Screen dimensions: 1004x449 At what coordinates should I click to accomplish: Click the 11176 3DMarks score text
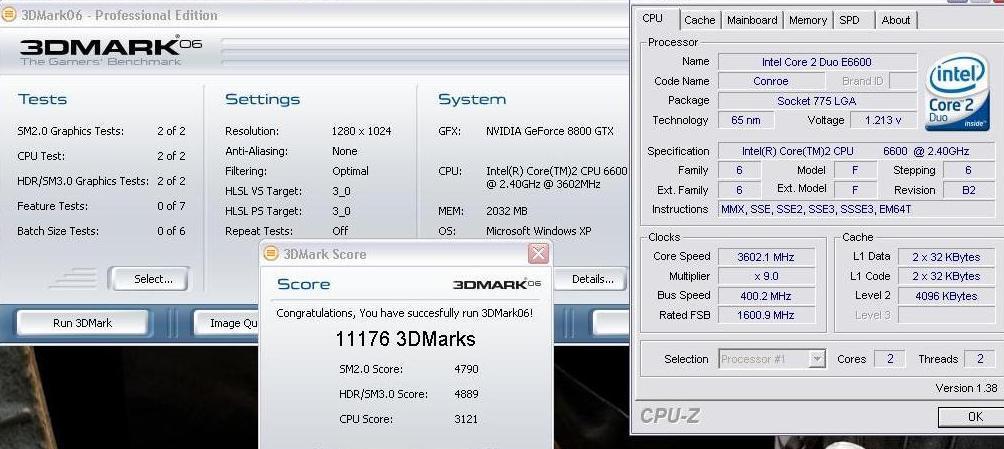[405, 339]
